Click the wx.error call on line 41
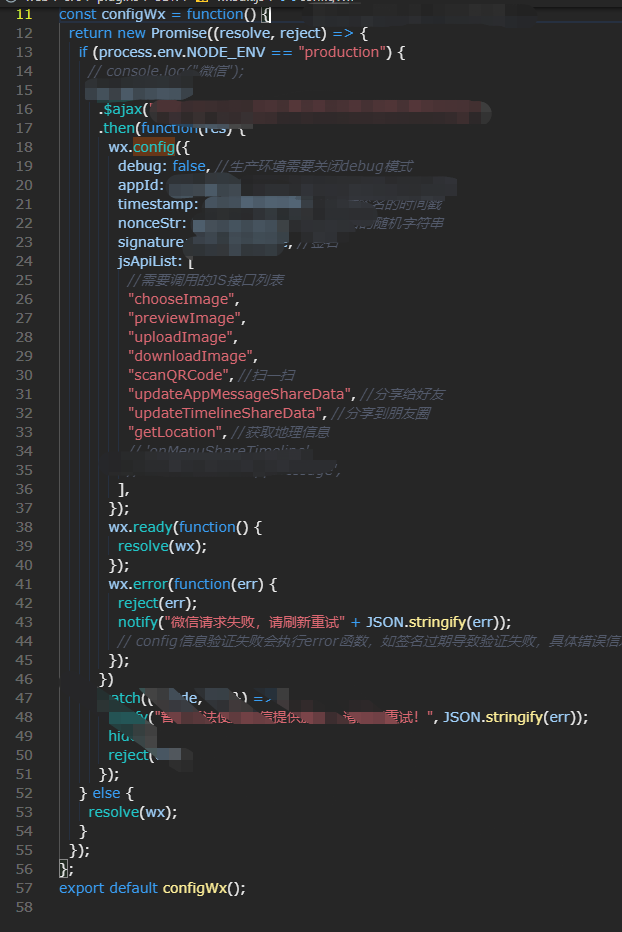The image size is (622, 932). (x=138, y=585)
